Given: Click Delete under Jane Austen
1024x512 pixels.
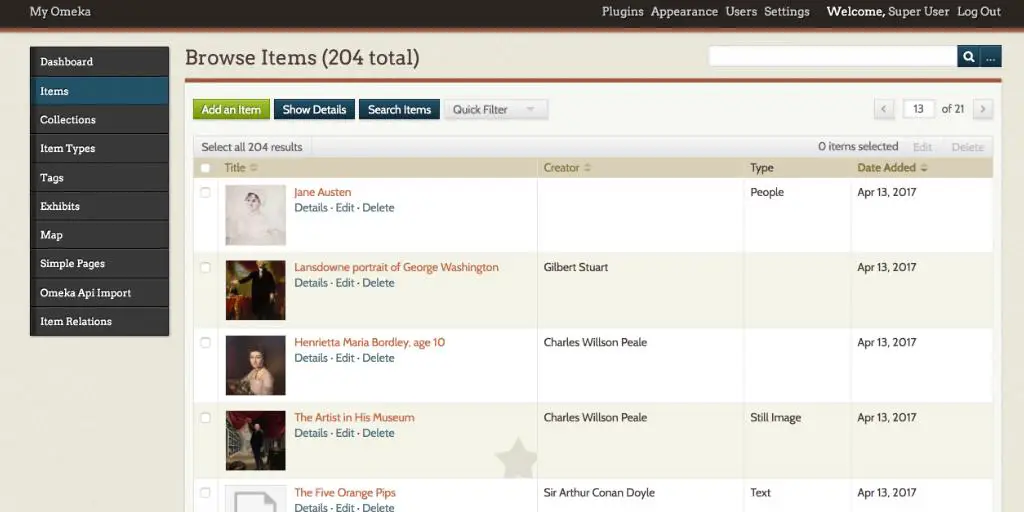Looking at the screenshot, I should pyautogui.click(x=378, y=208).
